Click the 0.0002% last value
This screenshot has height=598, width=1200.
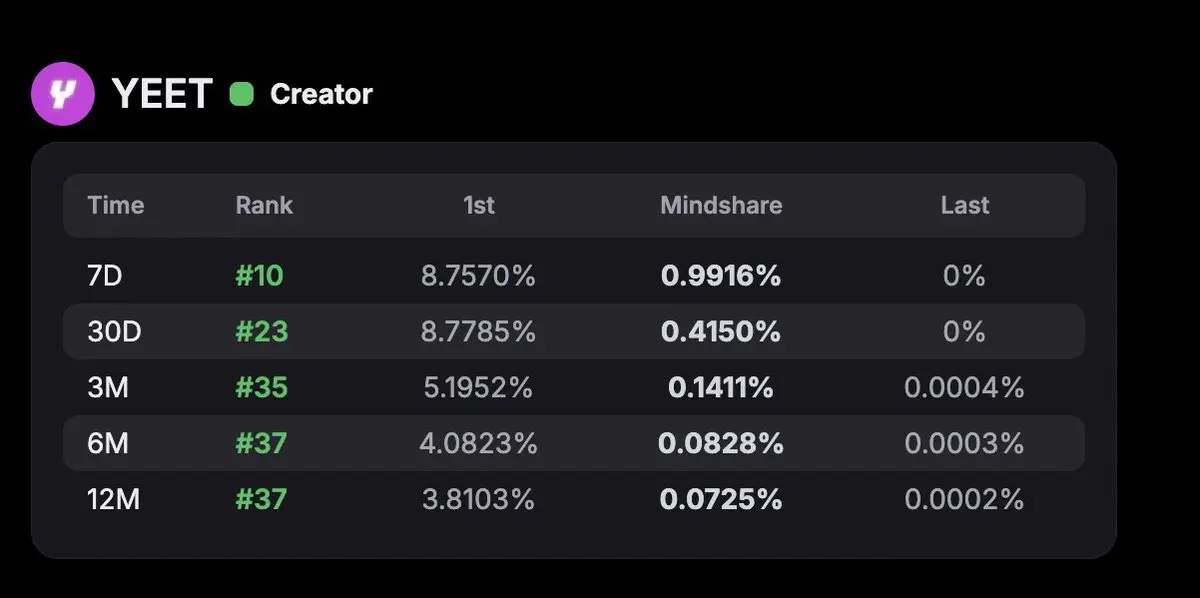pos(964,499)
